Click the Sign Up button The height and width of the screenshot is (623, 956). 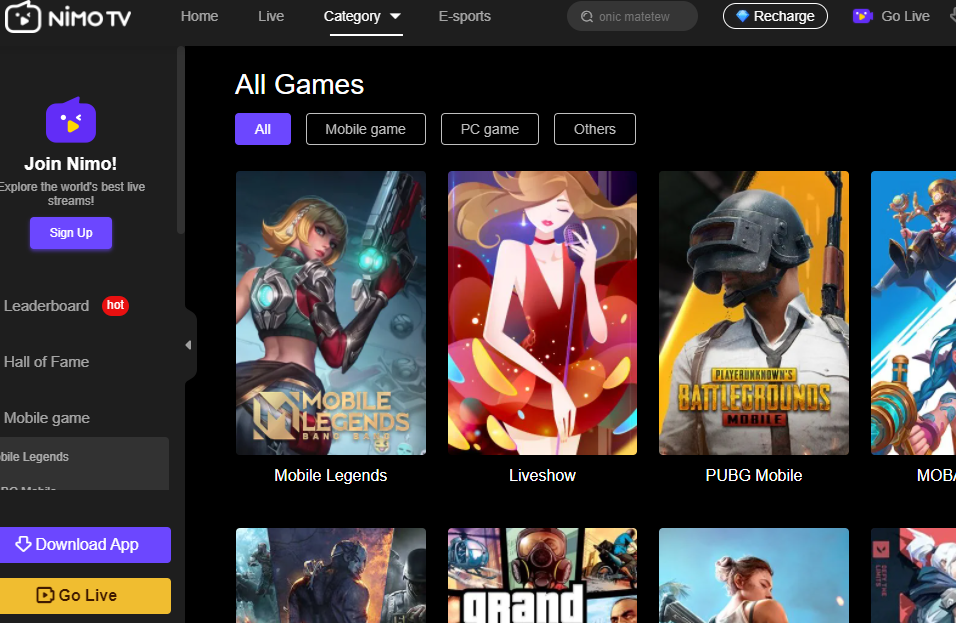tap(71, 233)
